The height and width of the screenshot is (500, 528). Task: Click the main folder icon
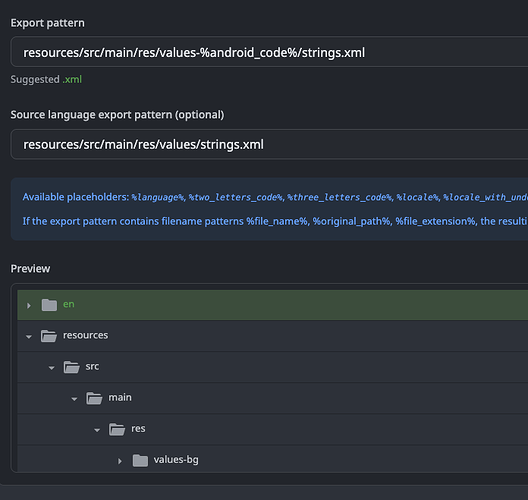(94, 398)
